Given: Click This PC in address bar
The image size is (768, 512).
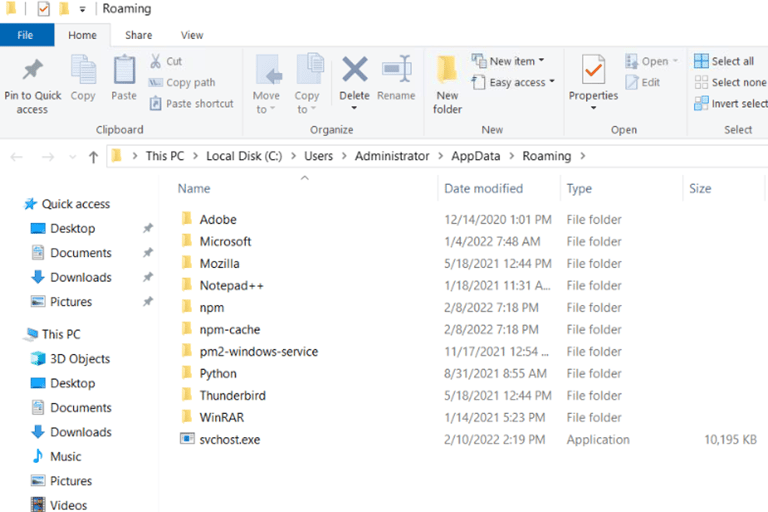Looking at the screenshot, I should (165, 156).
